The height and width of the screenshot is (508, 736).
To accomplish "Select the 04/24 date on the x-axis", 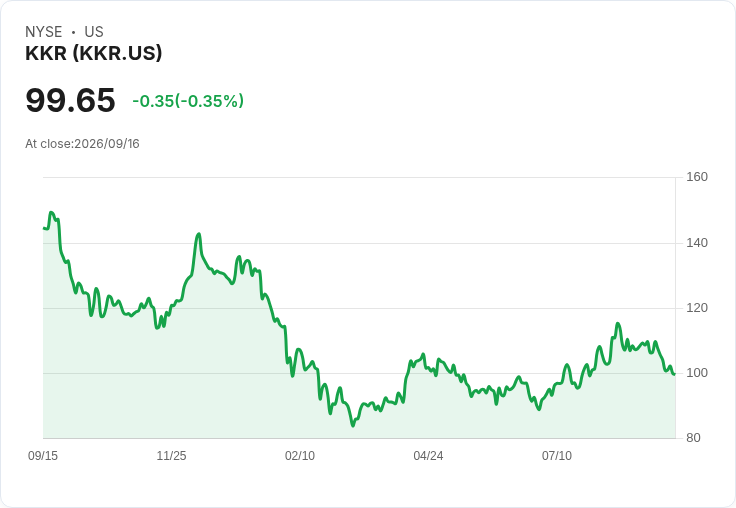I will click(x=428, y=455).
